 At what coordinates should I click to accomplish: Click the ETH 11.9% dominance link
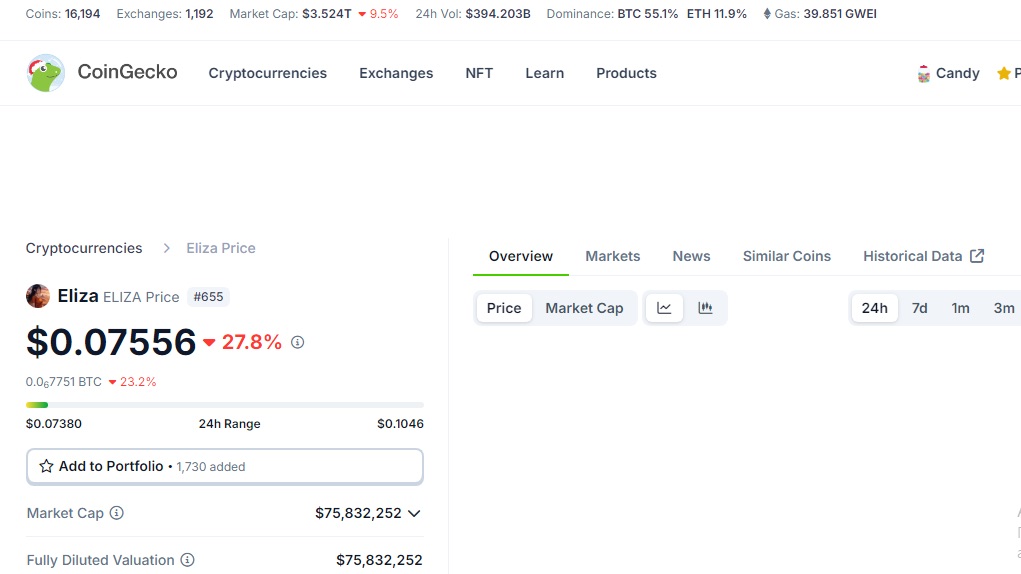coord(717,14)
